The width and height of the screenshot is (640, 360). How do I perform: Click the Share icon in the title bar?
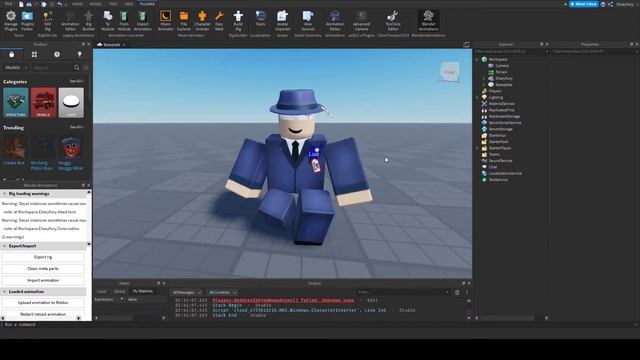point(611,4)
